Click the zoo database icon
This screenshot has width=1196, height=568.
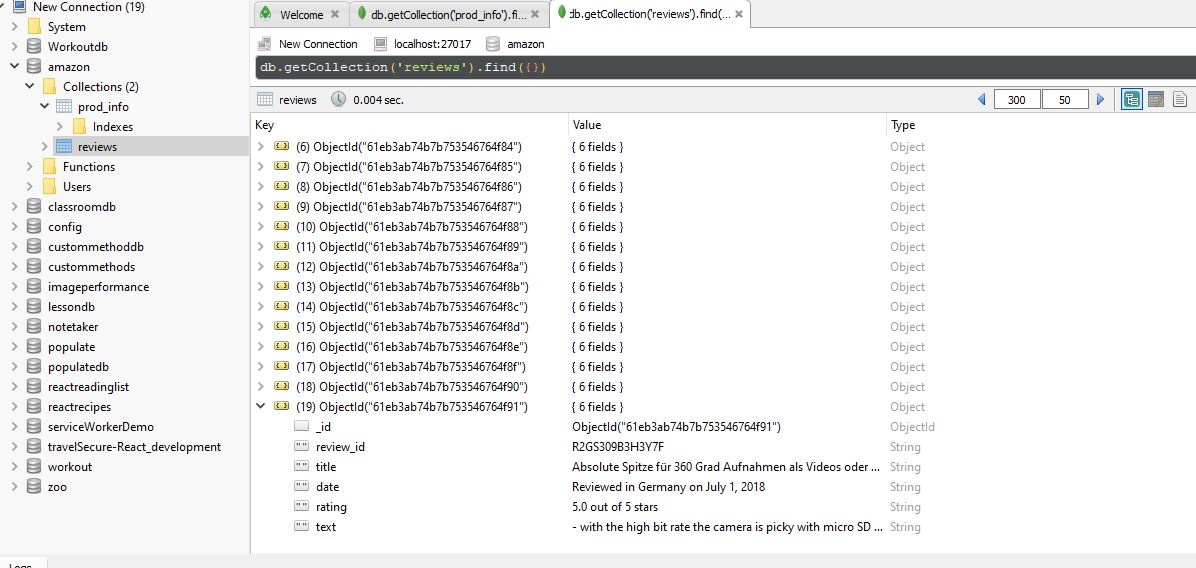pyautogui.click(x=34, y=486)
